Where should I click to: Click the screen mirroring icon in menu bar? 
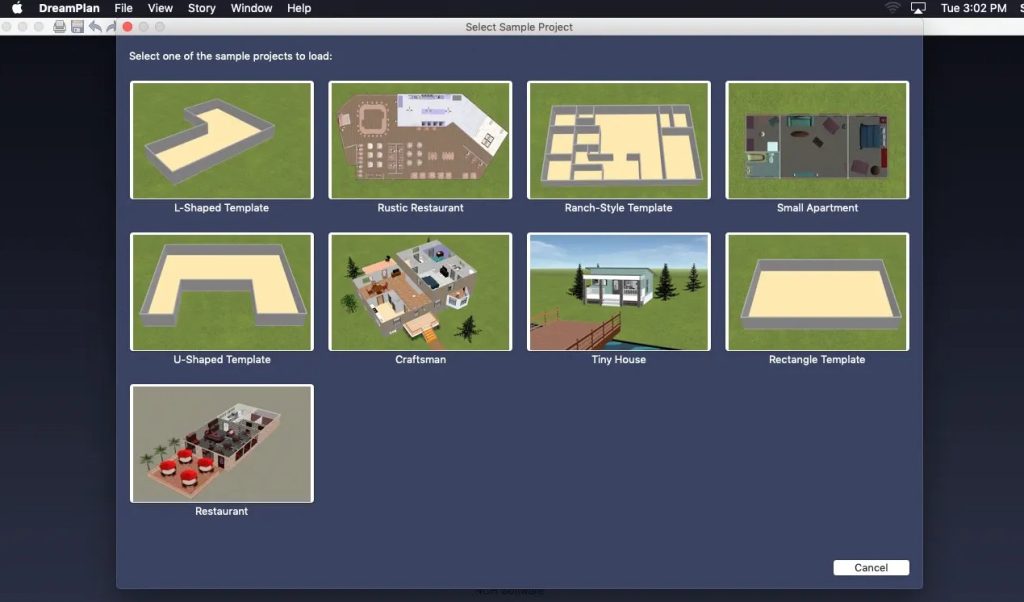coord(916,8)
